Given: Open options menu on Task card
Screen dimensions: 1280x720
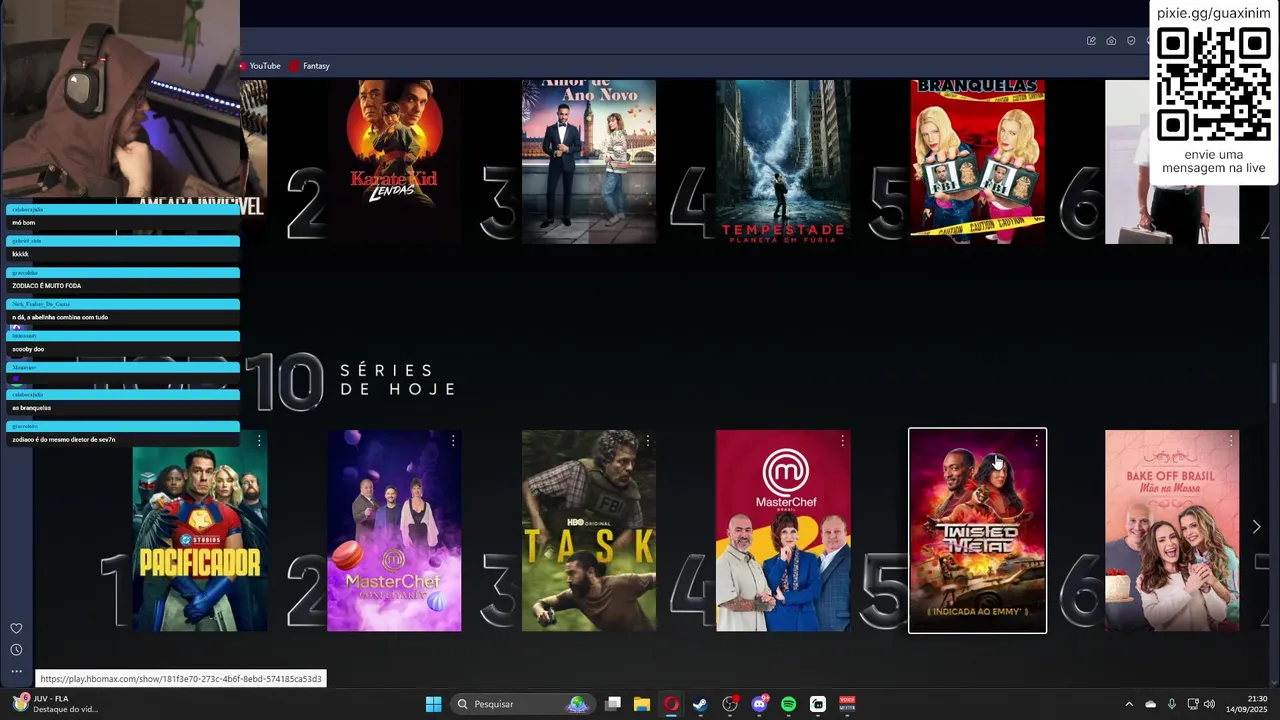Looking at the screenshot, I should point(648,441).
